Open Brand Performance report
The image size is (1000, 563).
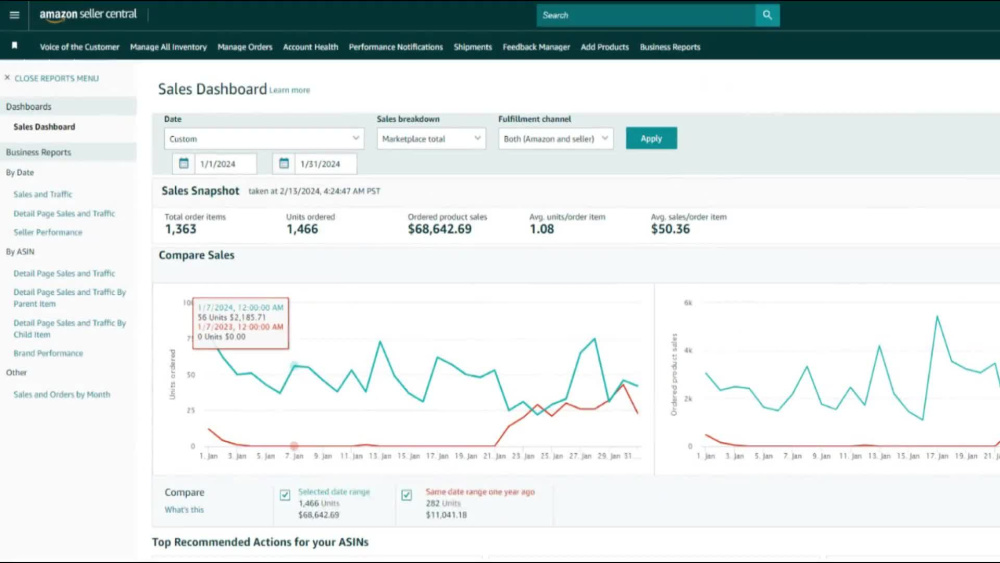(x=48, y=353)
